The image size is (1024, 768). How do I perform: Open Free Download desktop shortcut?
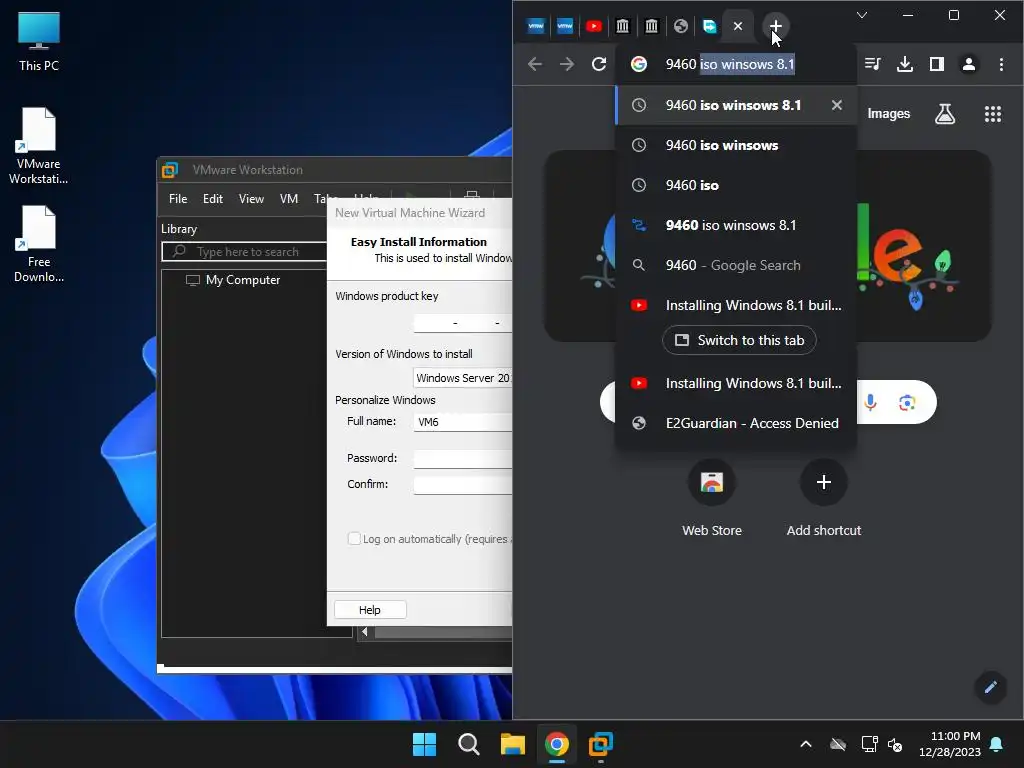[x=39, y=244]
